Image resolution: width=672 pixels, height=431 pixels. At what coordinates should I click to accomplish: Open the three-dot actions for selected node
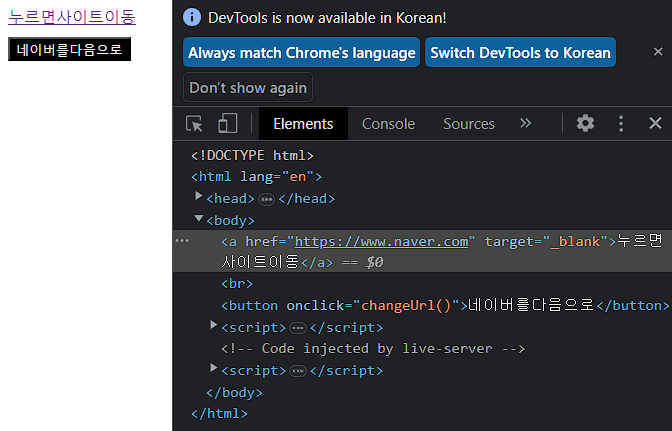[x=182, y=241]
